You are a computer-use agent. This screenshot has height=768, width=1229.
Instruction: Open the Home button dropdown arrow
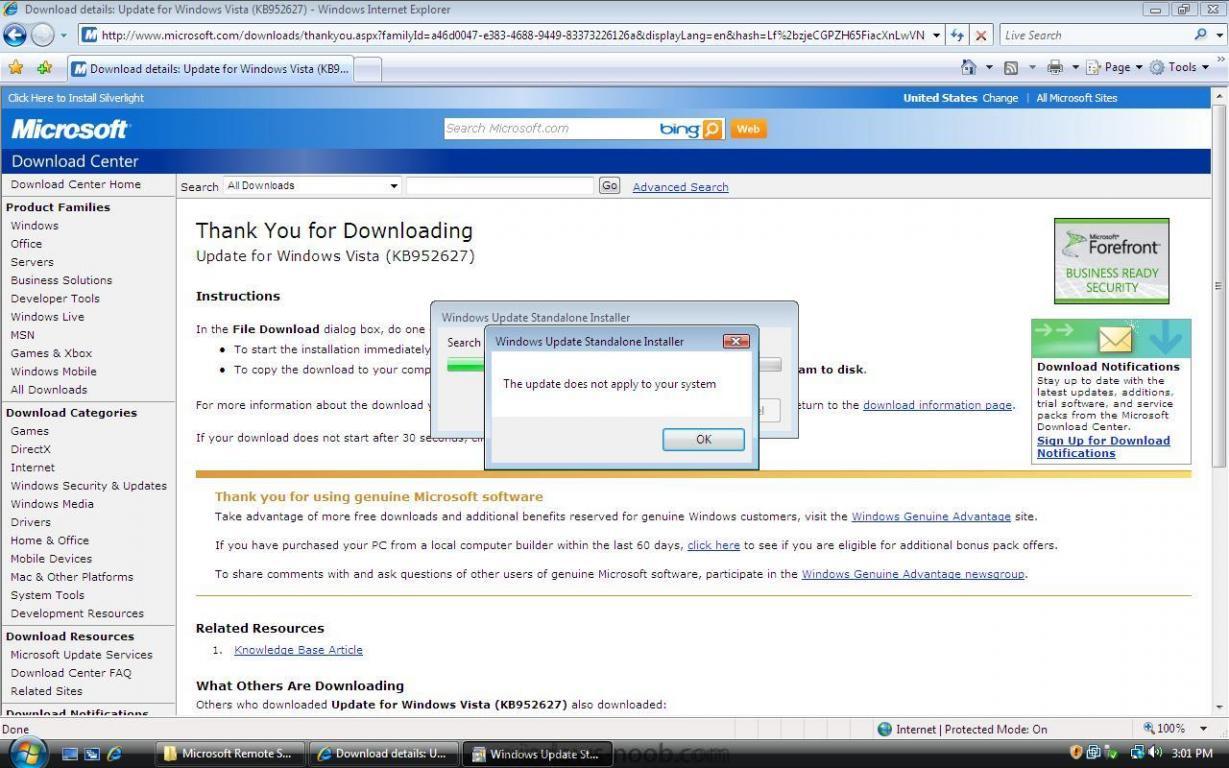pos(989,68)
